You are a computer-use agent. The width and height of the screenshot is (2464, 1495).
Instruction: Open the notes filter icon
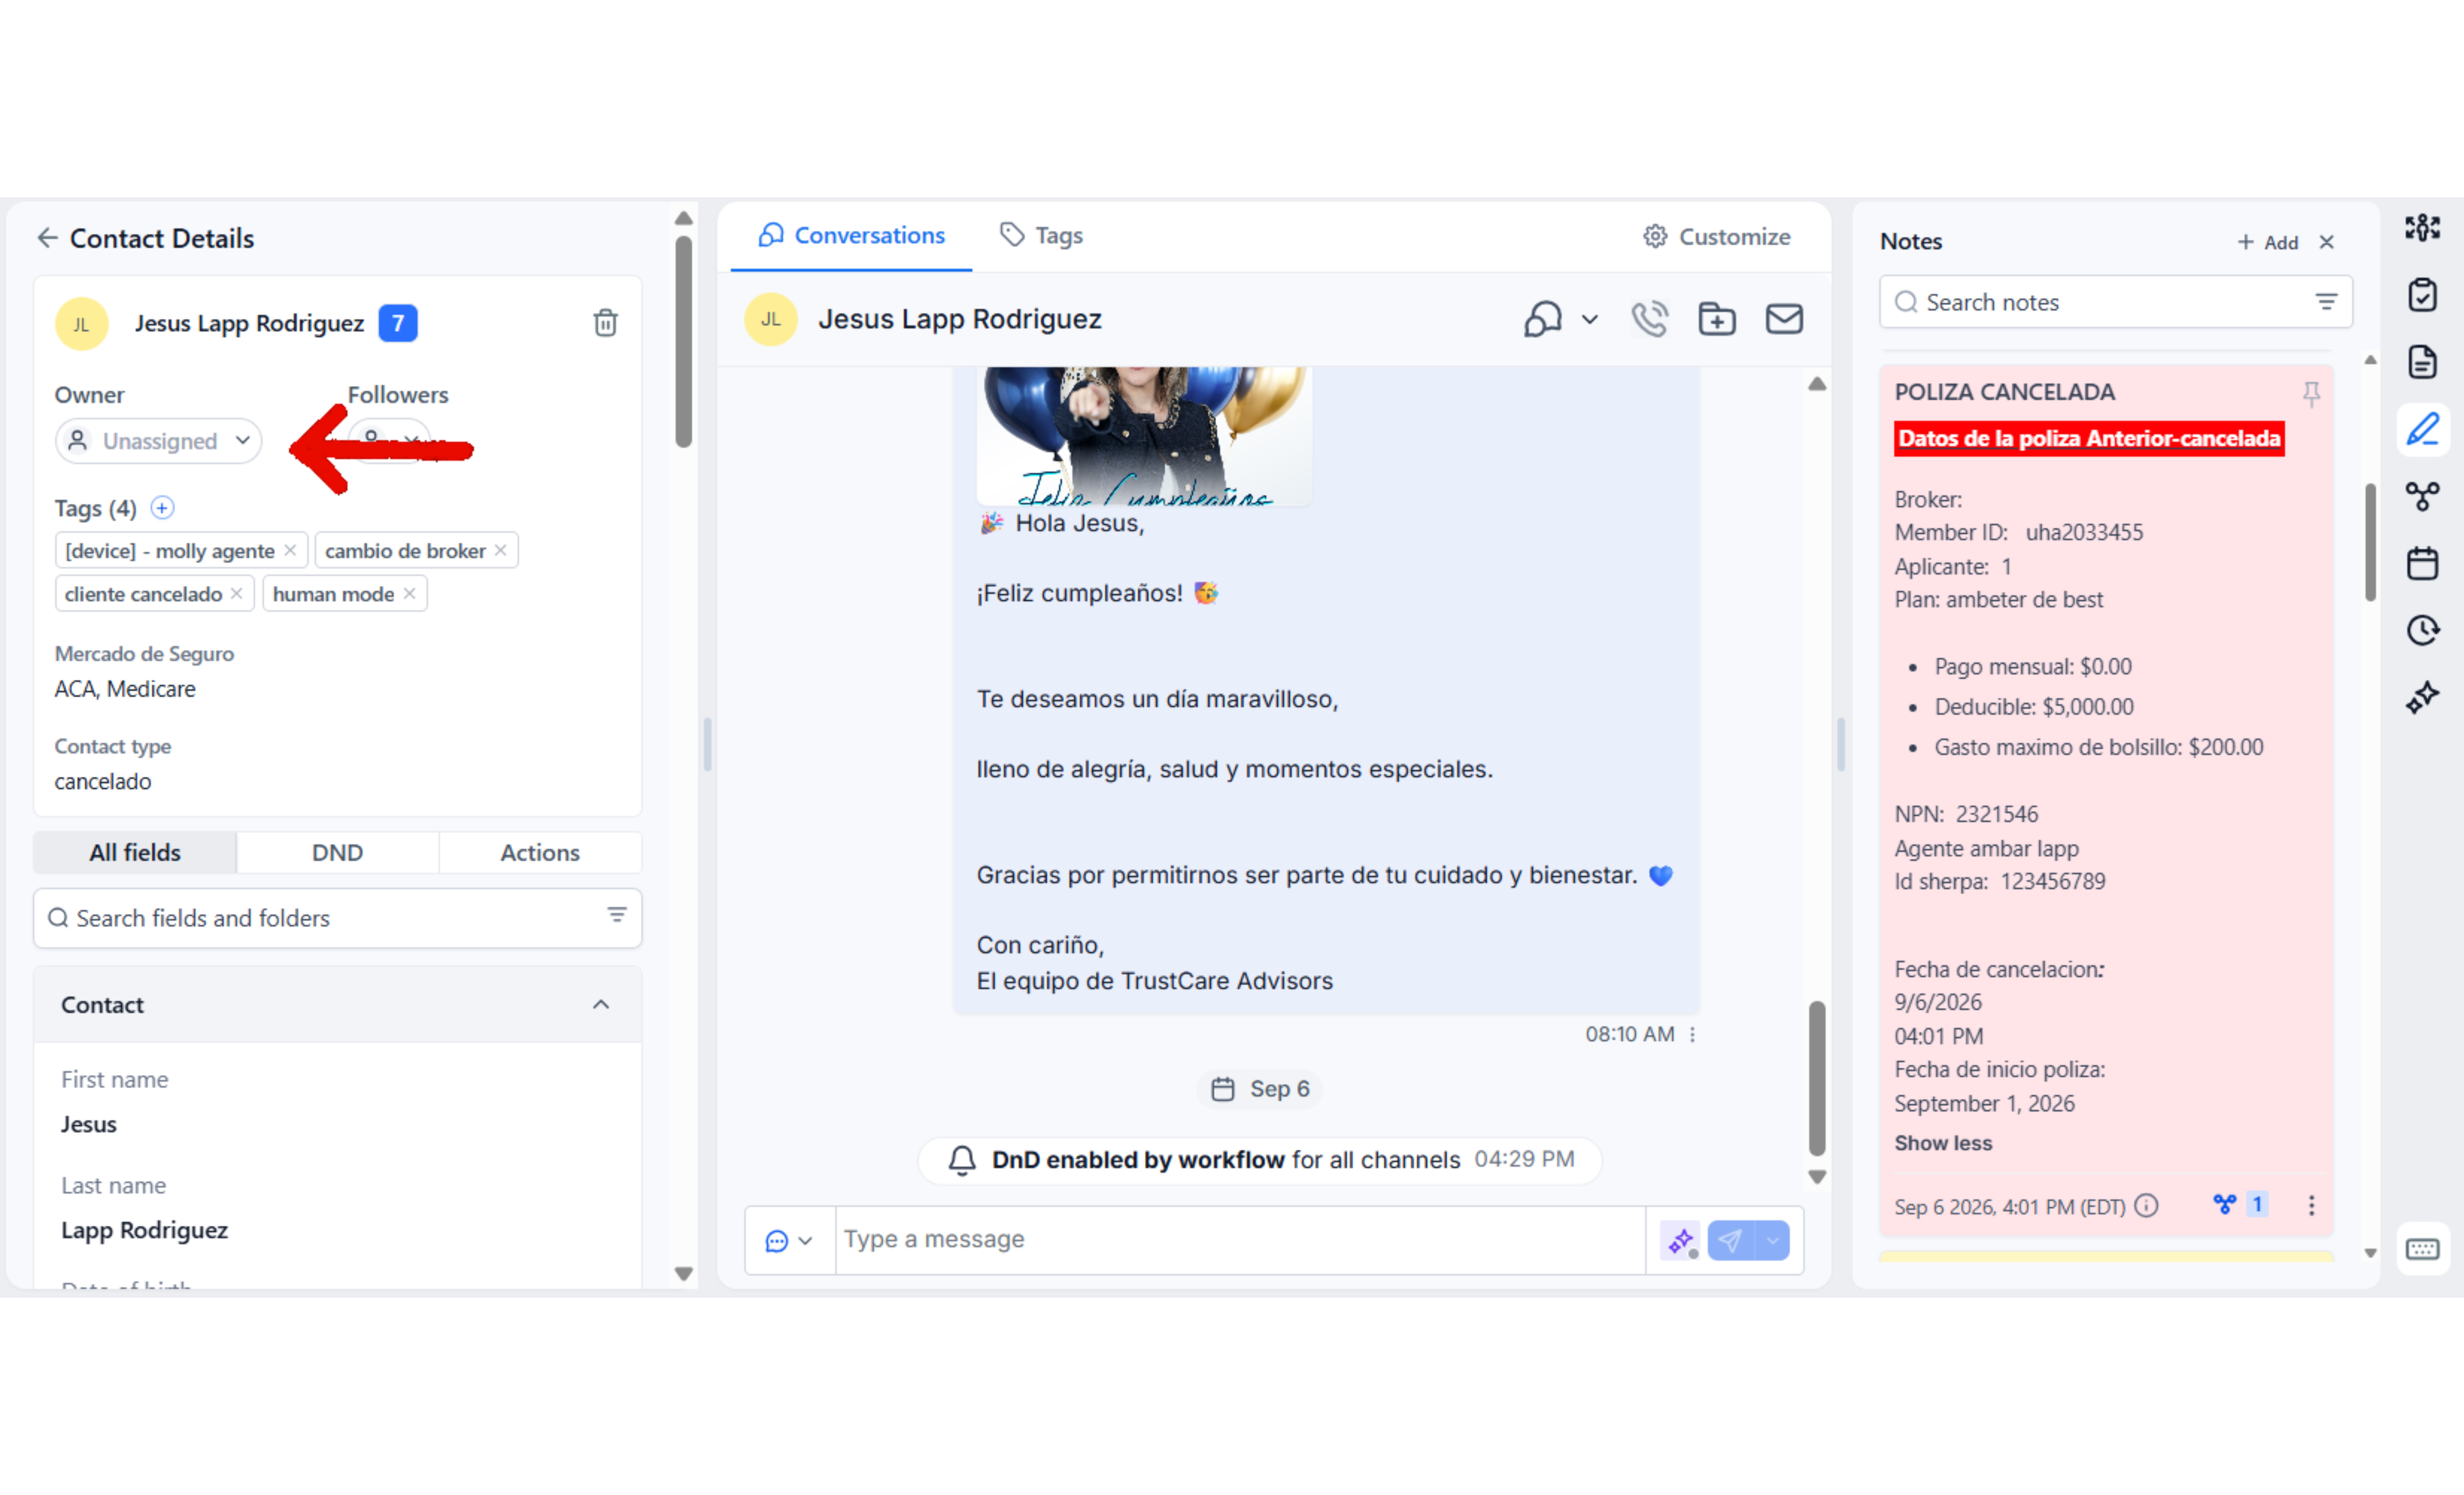tap(2327, 302)
